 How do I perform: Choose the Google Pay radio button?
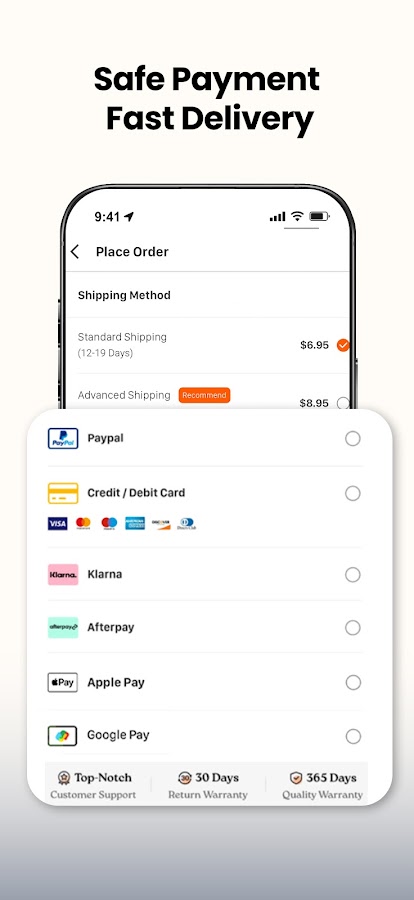click(x=353, y=736)
